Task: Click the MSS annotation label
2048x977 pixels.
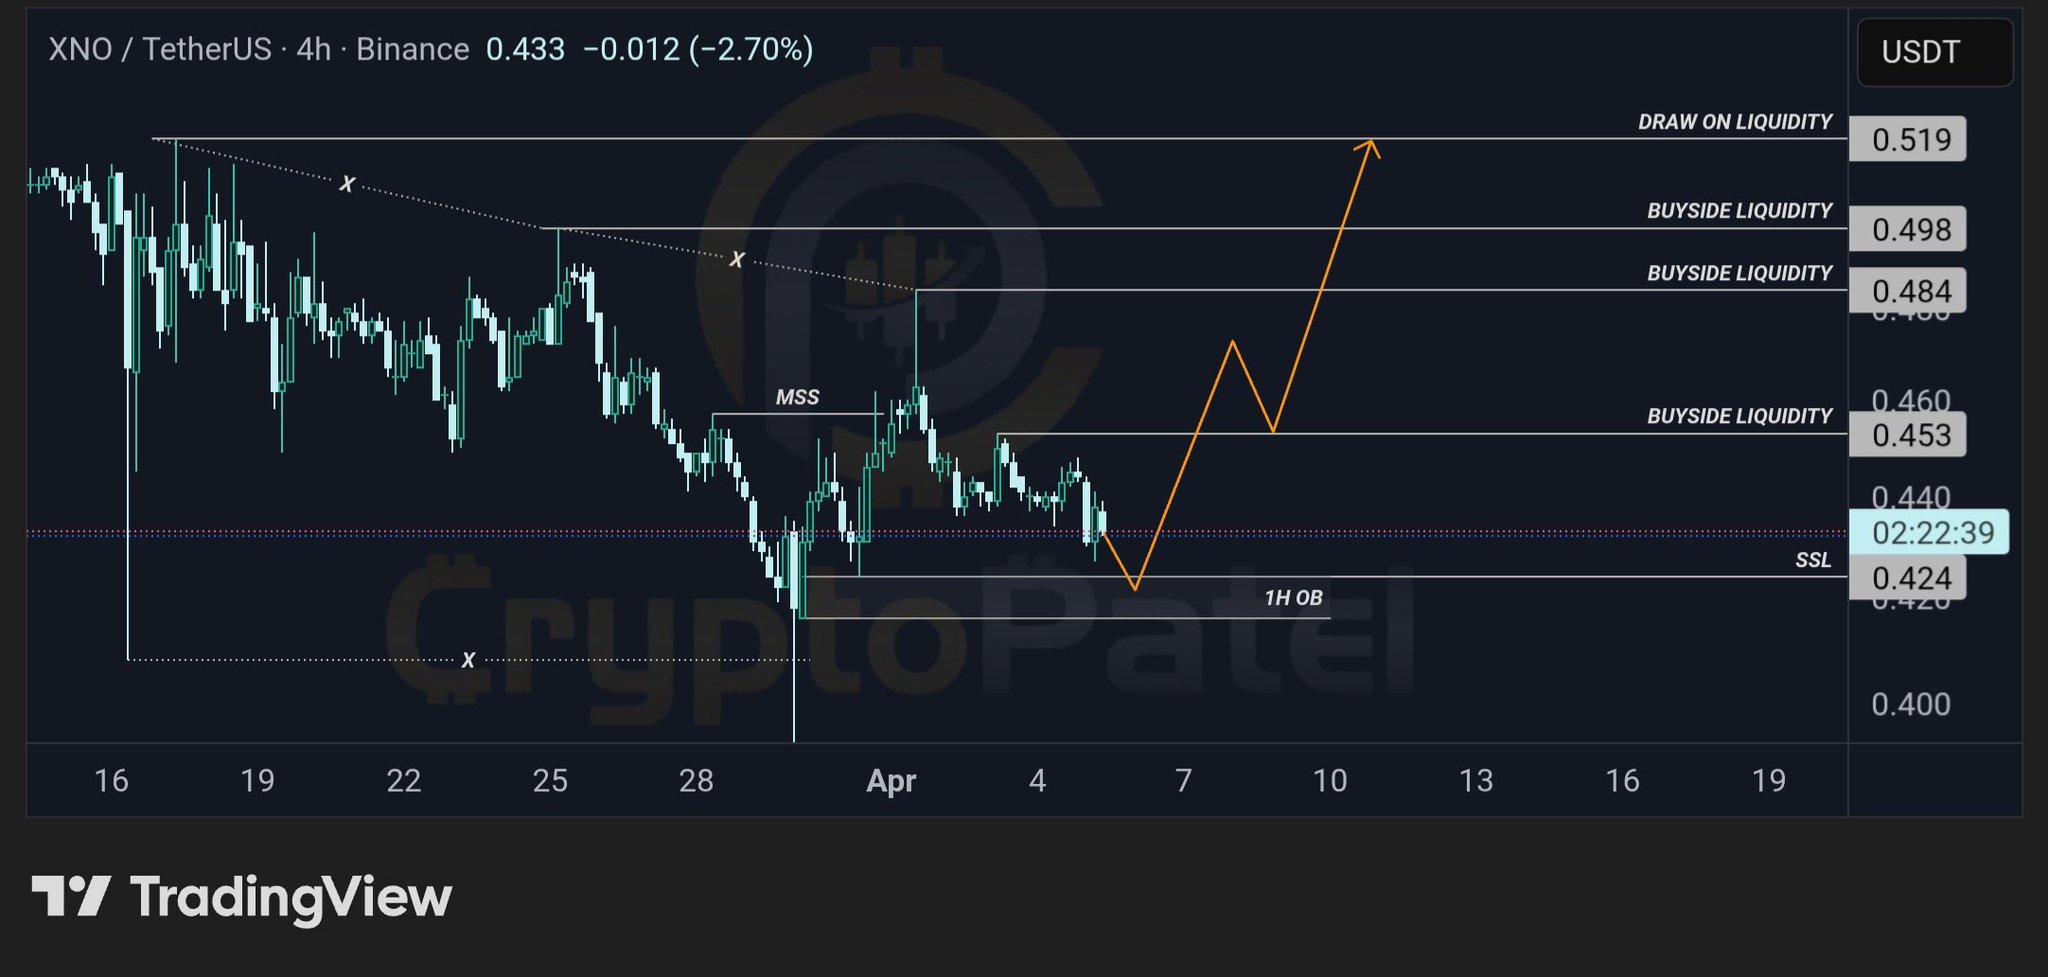Action: 797,397
